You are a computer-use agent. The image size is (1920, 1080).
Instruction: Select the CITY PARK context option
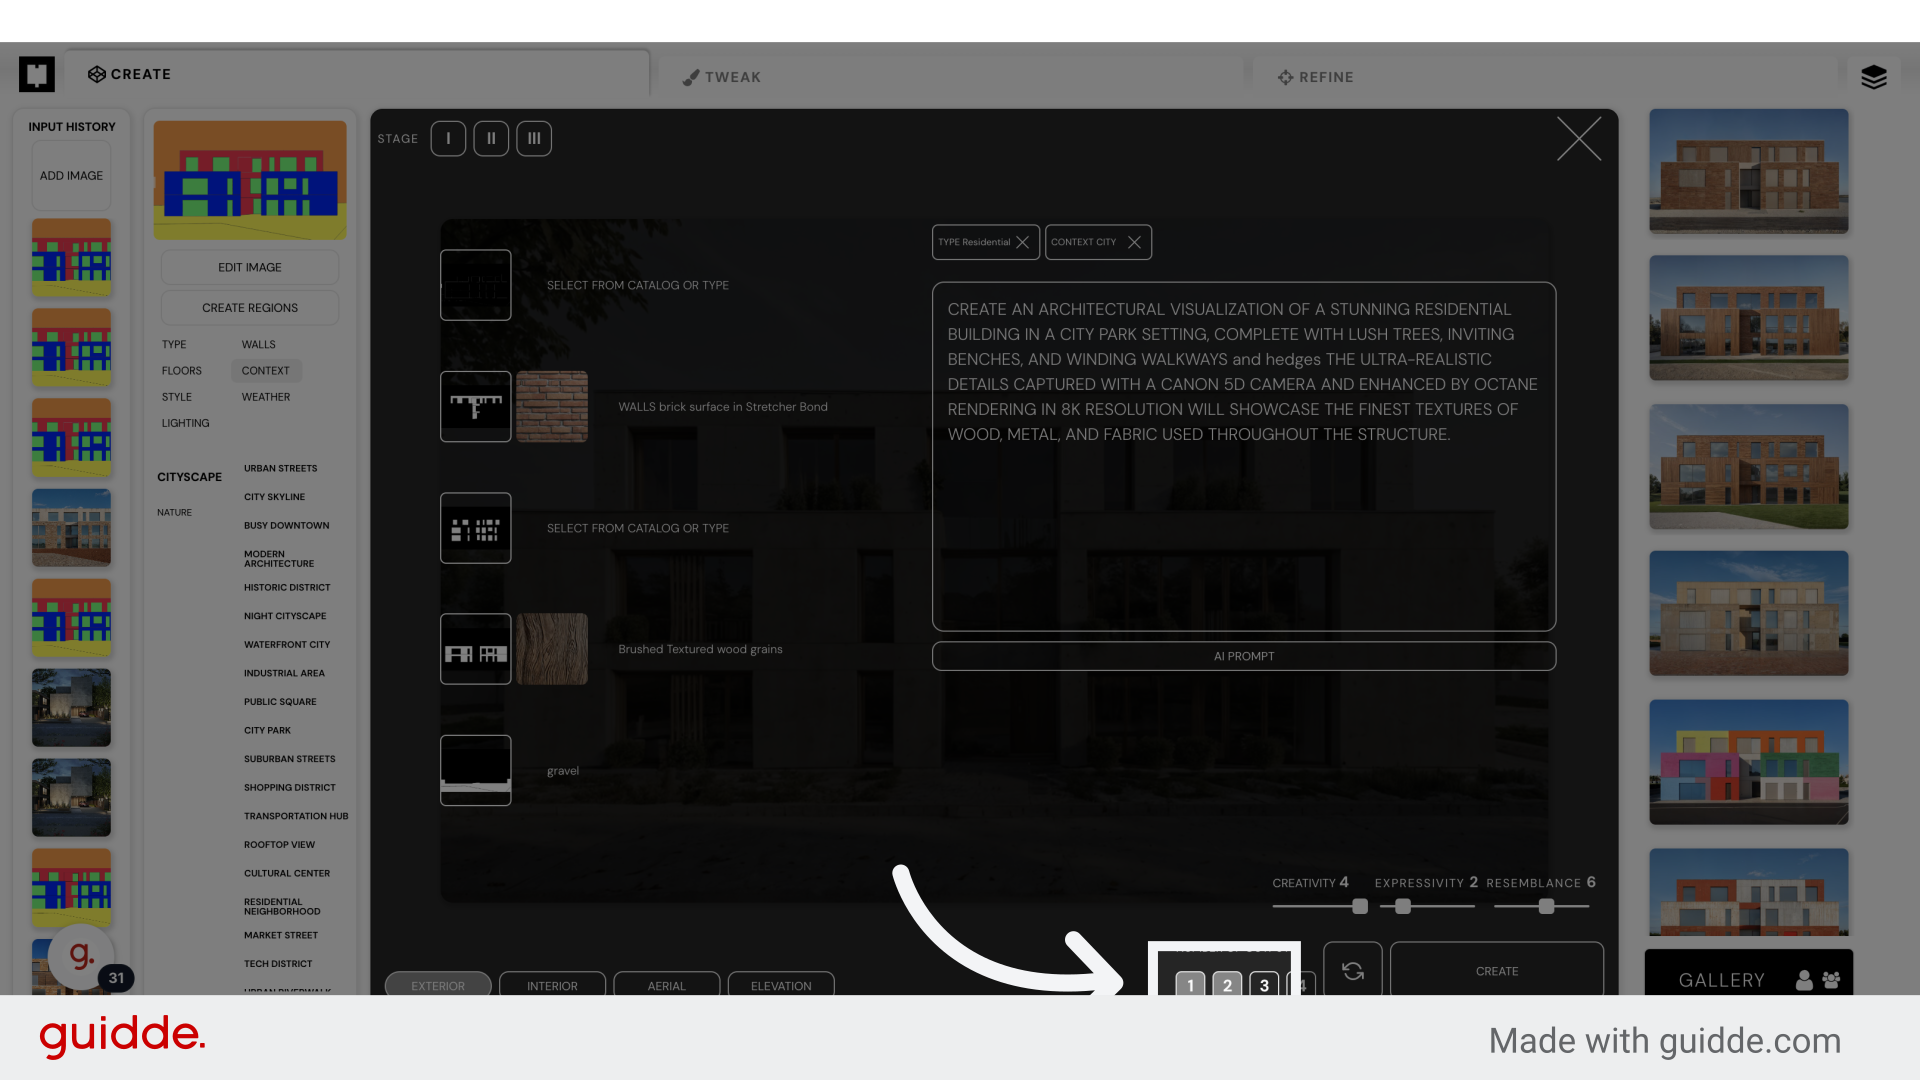click(267, 730)
